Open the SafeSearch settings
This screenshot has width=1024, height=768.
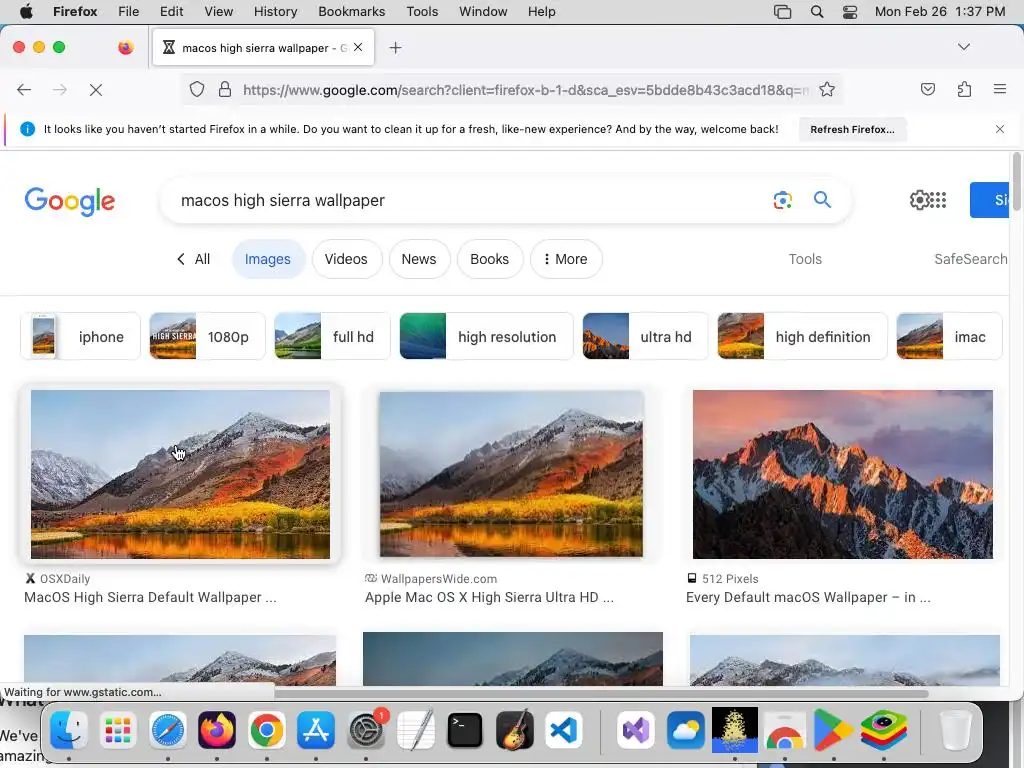tap(971, 259)
